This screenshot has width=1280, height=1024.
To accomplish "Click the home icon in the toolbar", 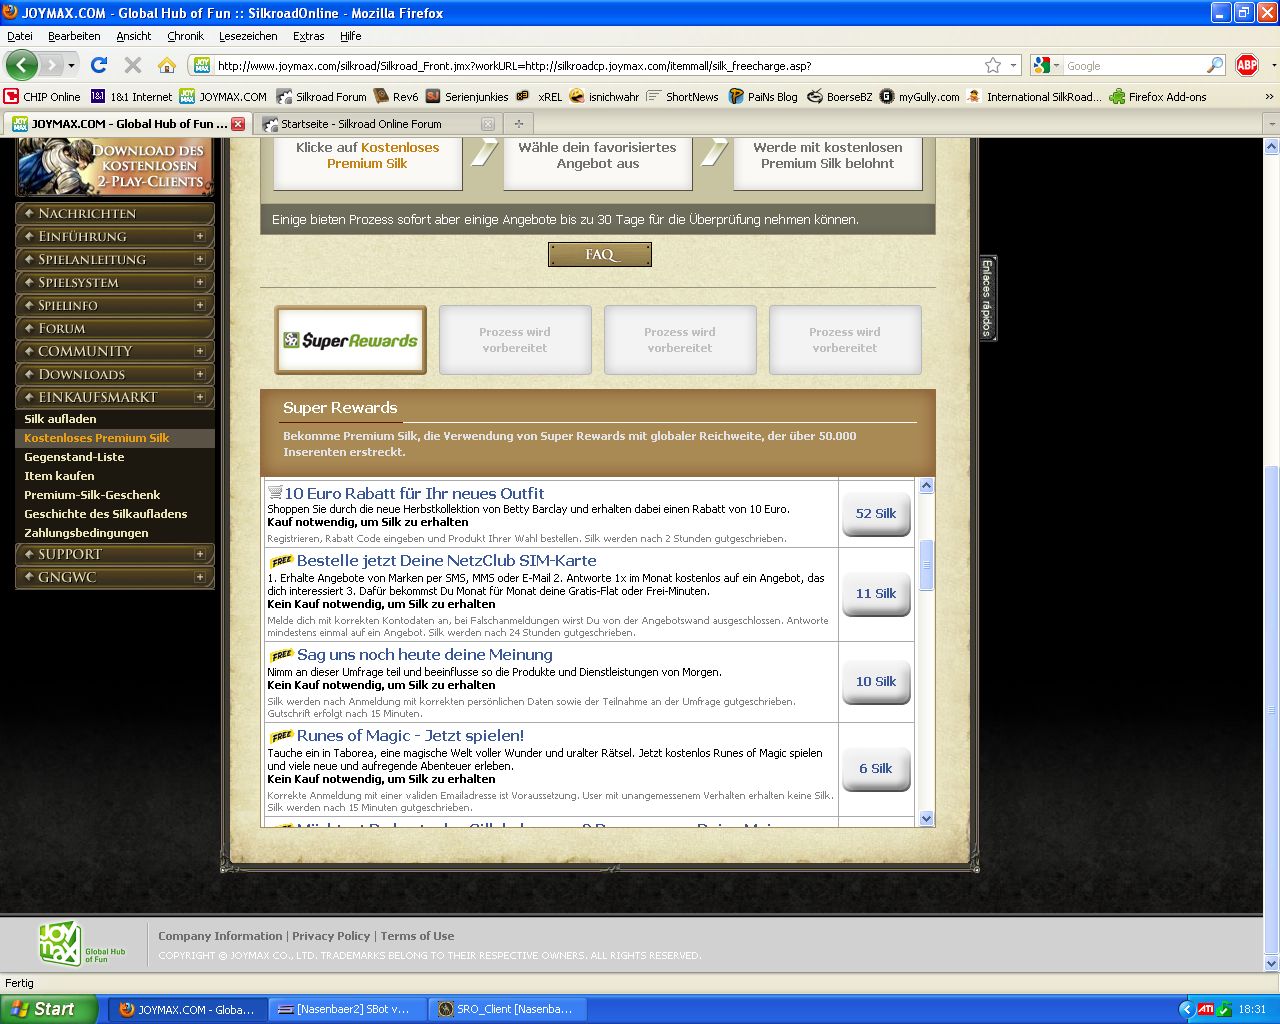I will click(x=167, y=65).
